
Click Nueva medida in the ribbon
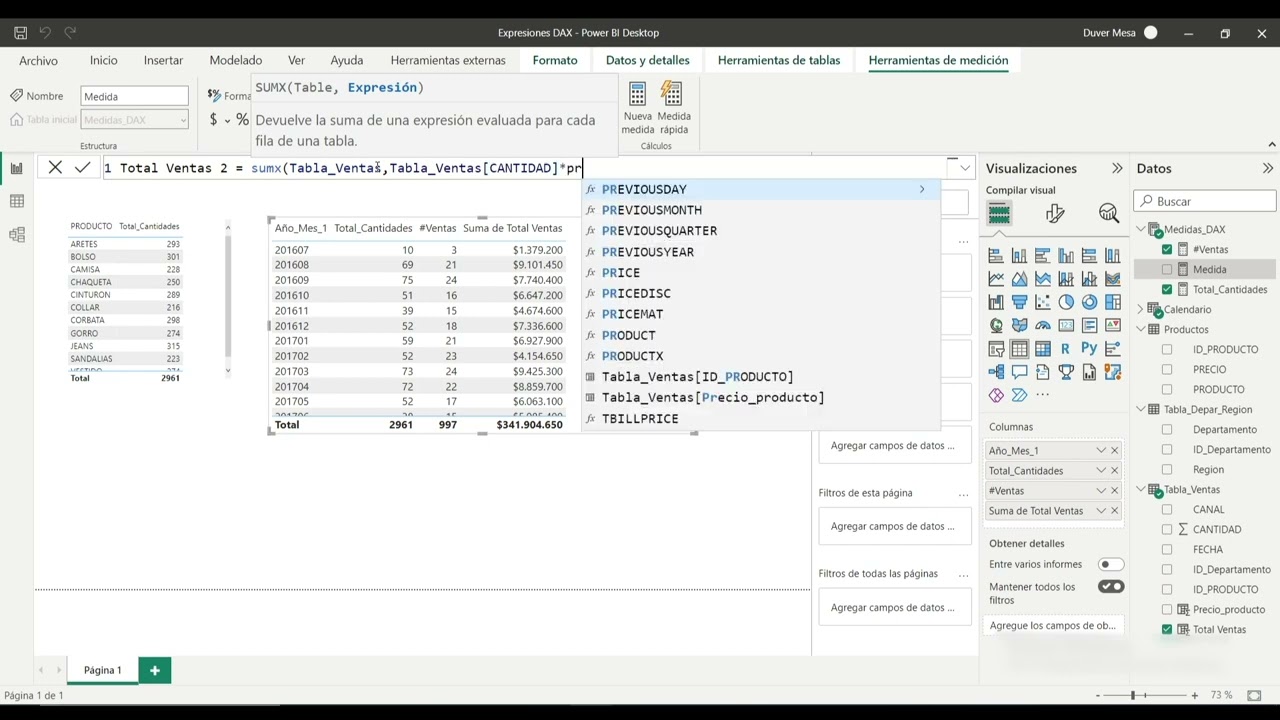637,108
